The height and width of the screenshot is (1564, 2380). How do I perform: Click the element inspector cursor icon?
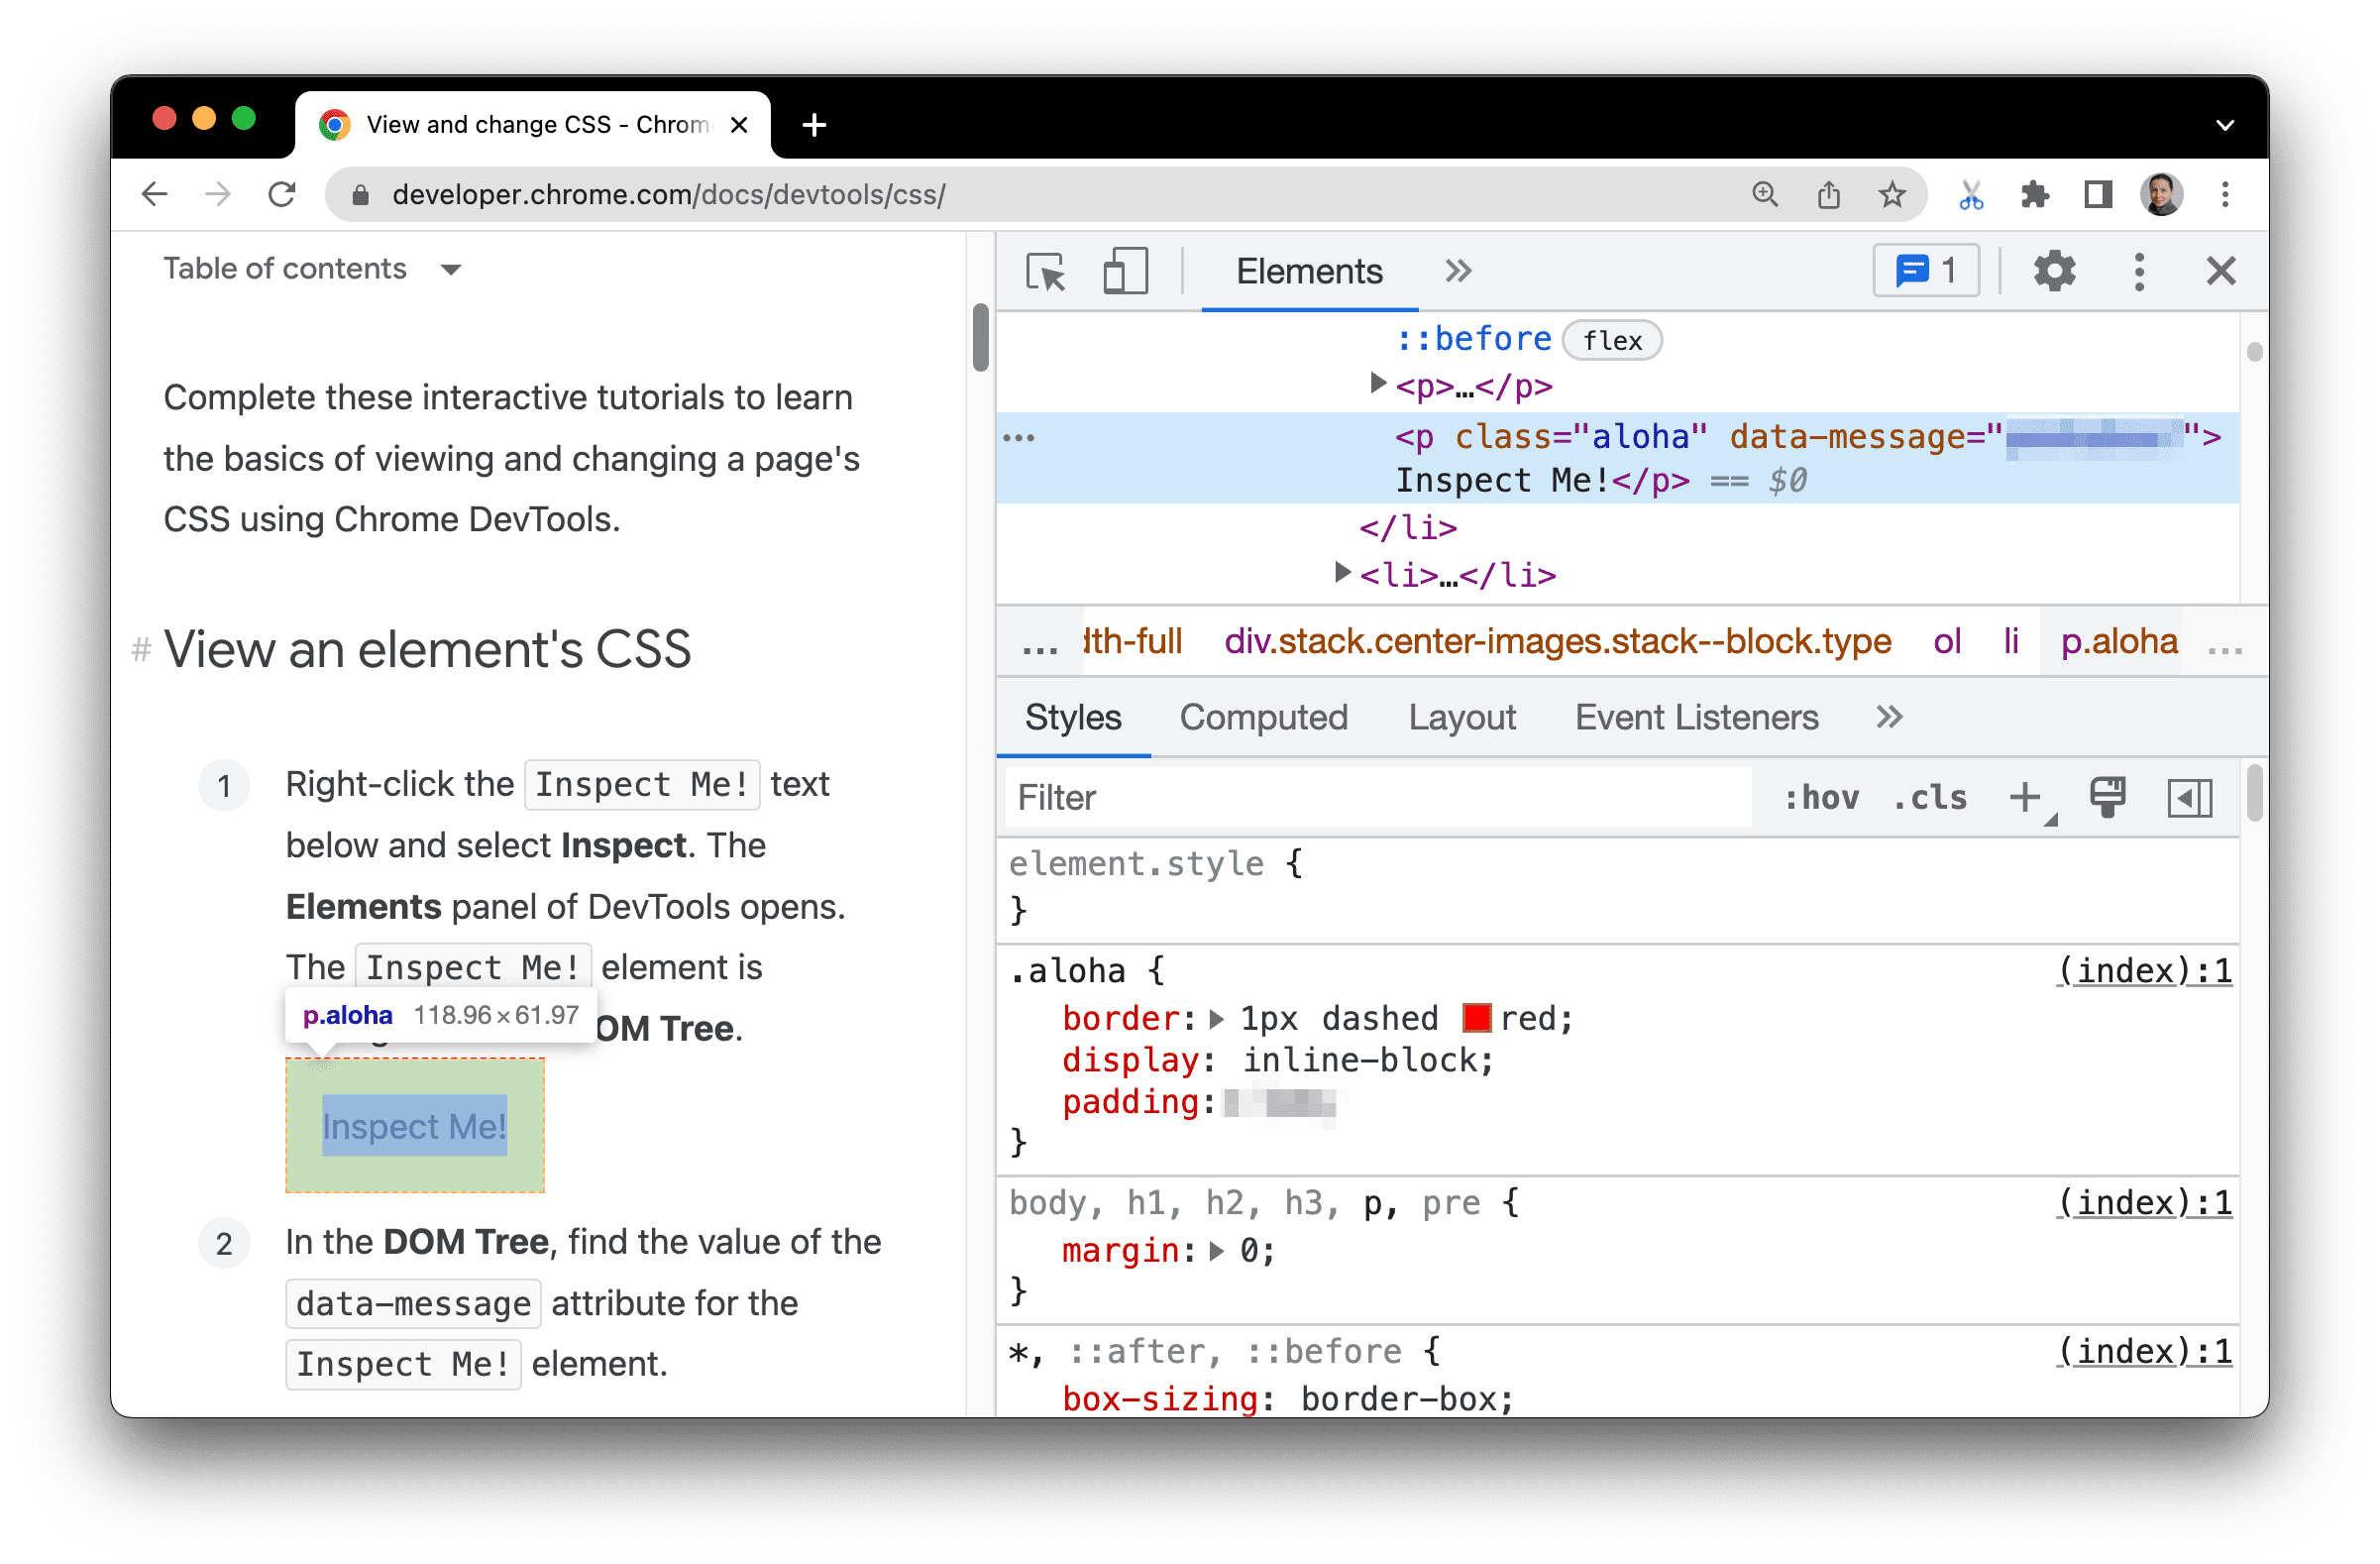click(1048, 271)
